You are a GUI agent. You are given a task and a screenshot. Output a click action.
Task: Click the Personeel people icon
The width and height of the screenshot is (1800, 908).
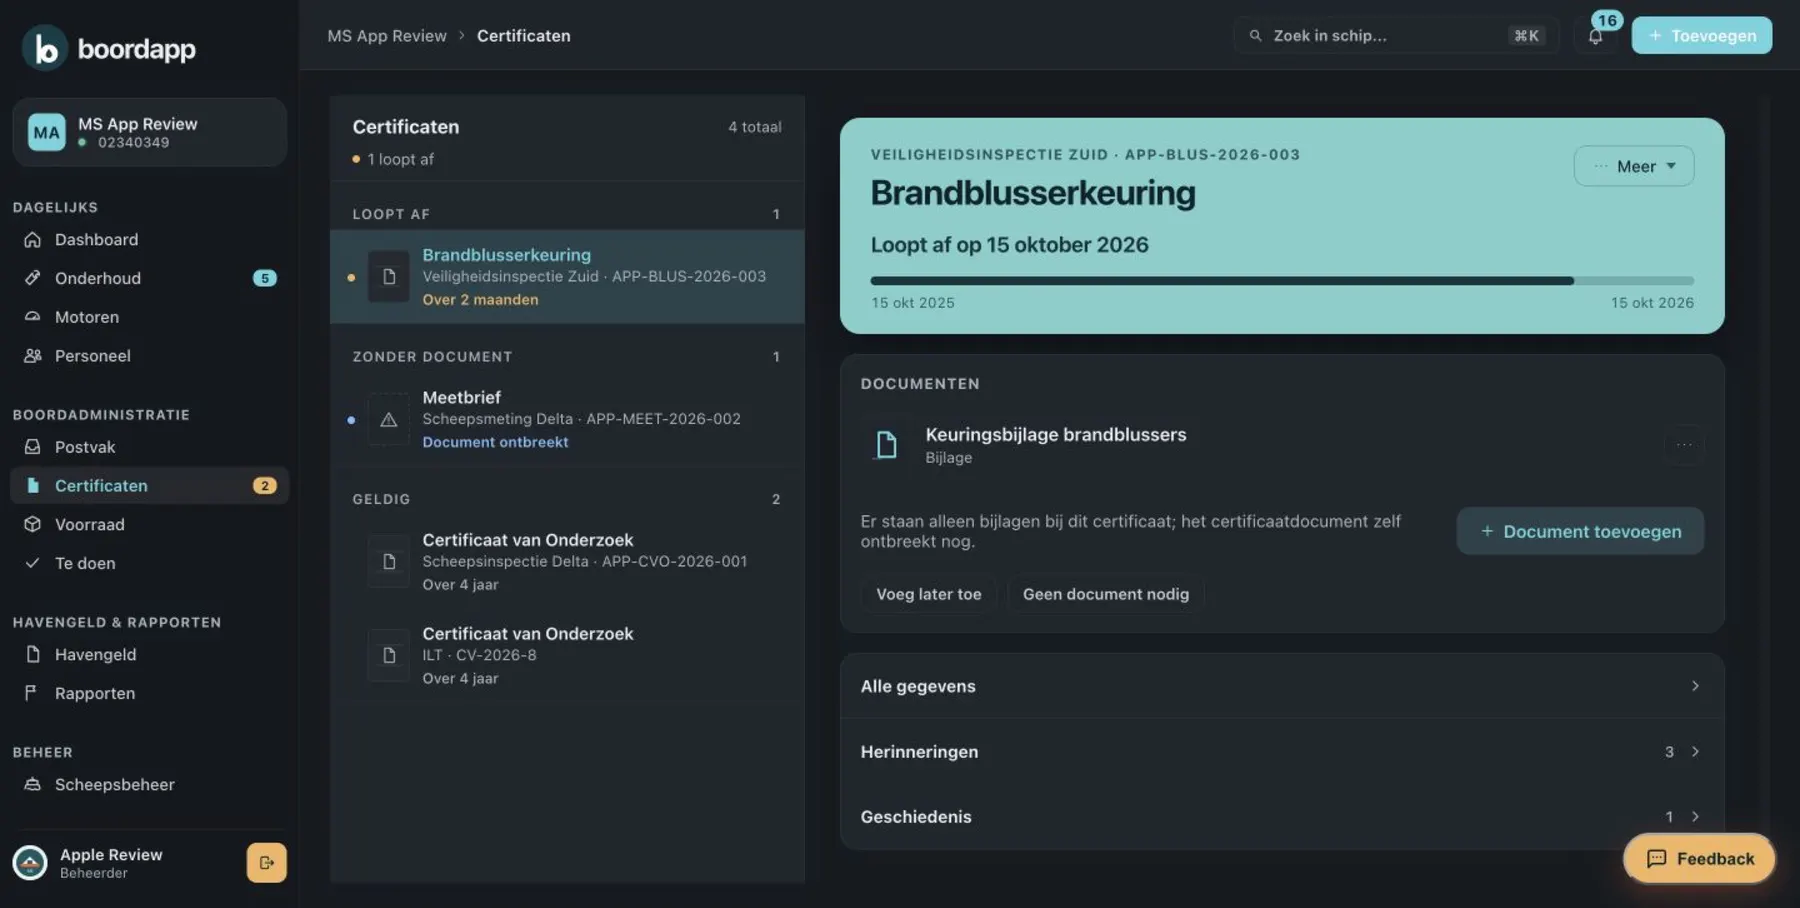coord(33,356)
